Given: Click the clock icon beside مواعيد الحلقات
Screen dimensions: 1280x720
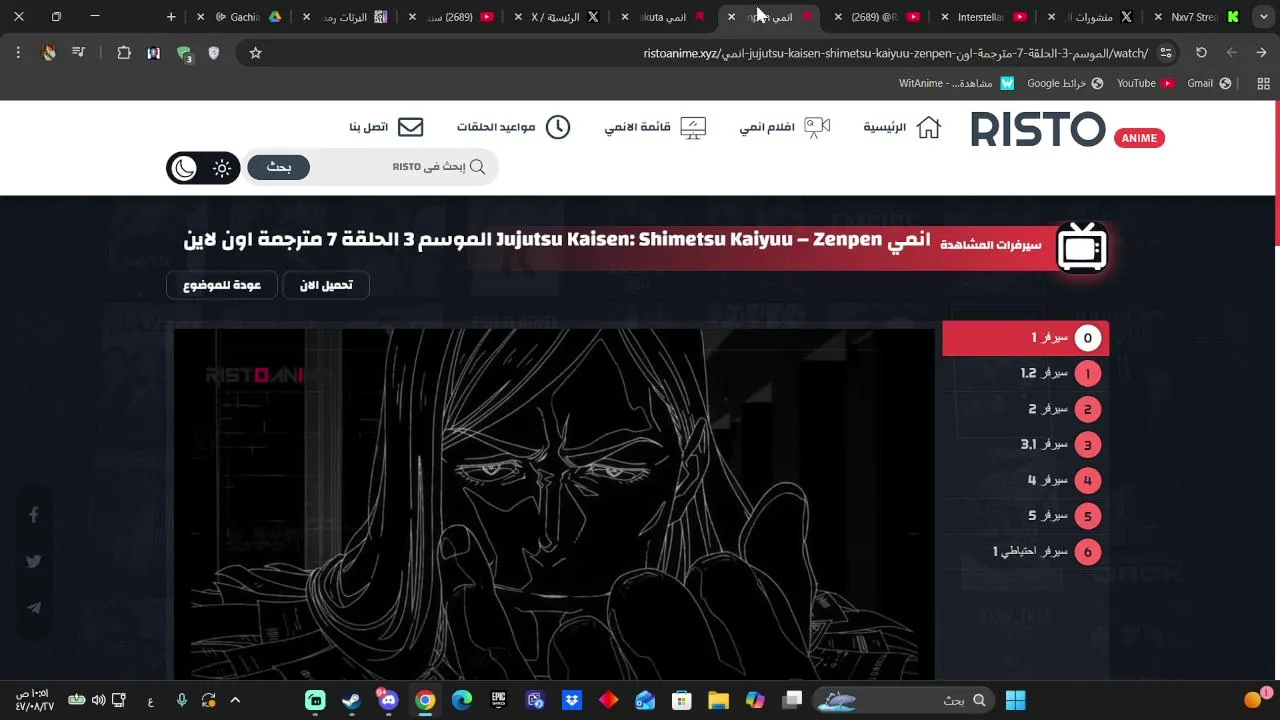Looking at the screenshot, I should (558, 127).
